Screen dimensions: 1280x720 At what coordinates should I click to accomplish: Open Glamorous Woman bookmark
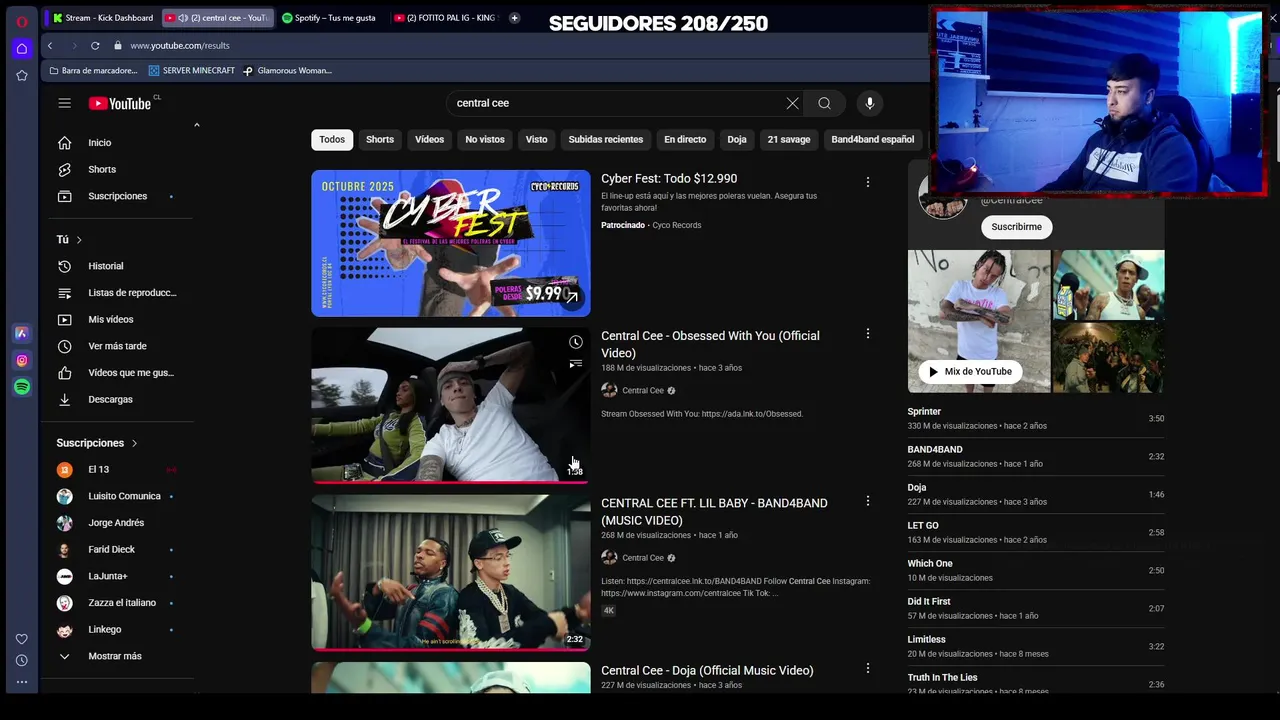tap(287, 71)
